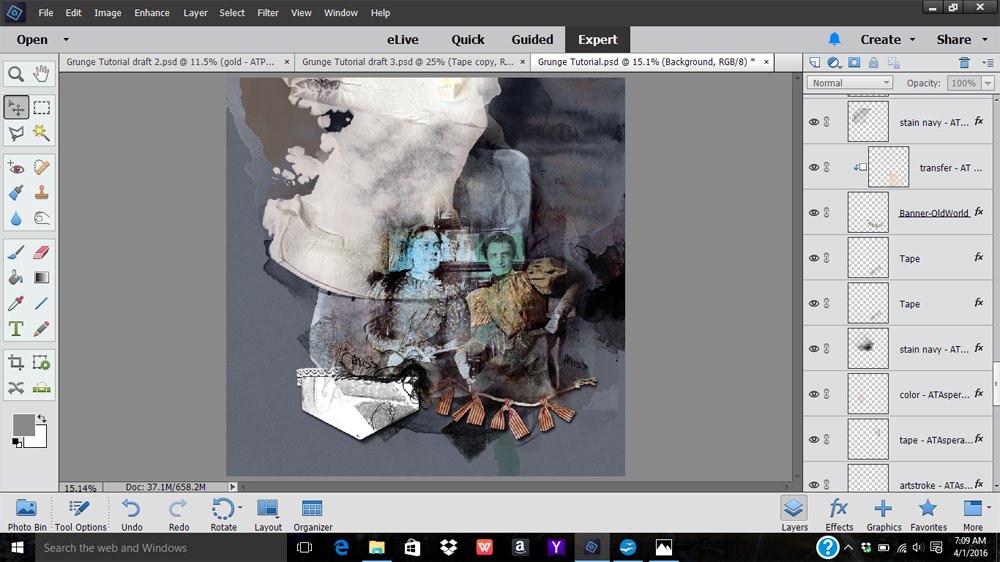The width and height of the screenshot is (1000, 562).
Task: Select the Clone Stamp tool
Action: [41, 193]
